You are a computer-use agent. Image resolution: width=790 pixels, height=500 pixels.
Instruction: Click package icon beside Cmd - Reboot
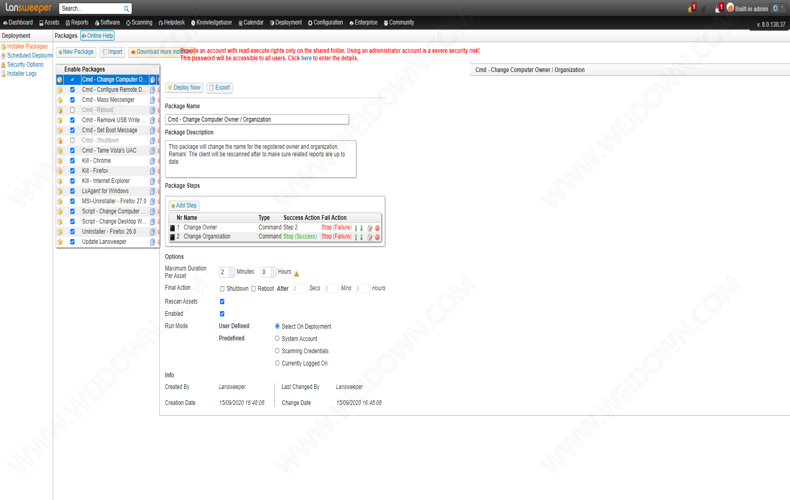point(60,110)
